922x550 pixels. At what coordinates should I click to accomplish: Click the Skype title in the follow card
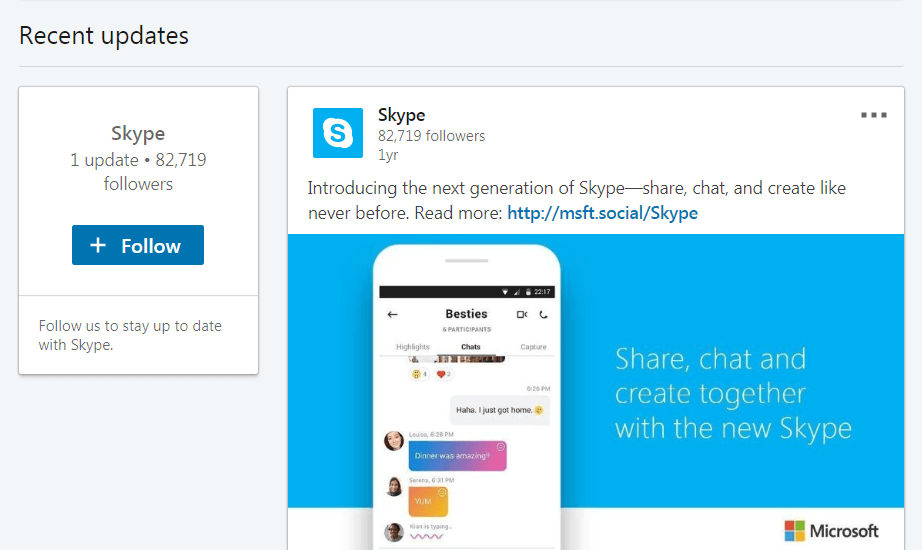tap(138, 134)
